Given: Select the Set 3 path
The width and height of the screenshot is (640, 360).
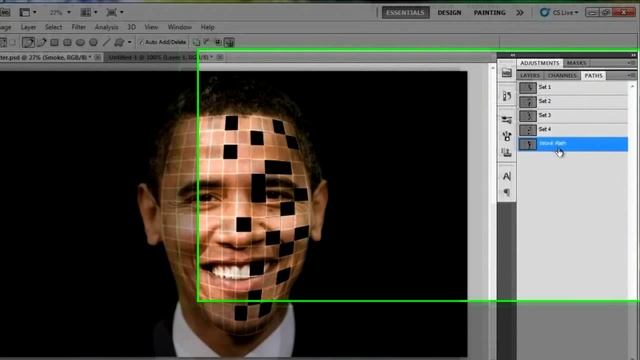Looking at the screenshot, I should (573, 116).
